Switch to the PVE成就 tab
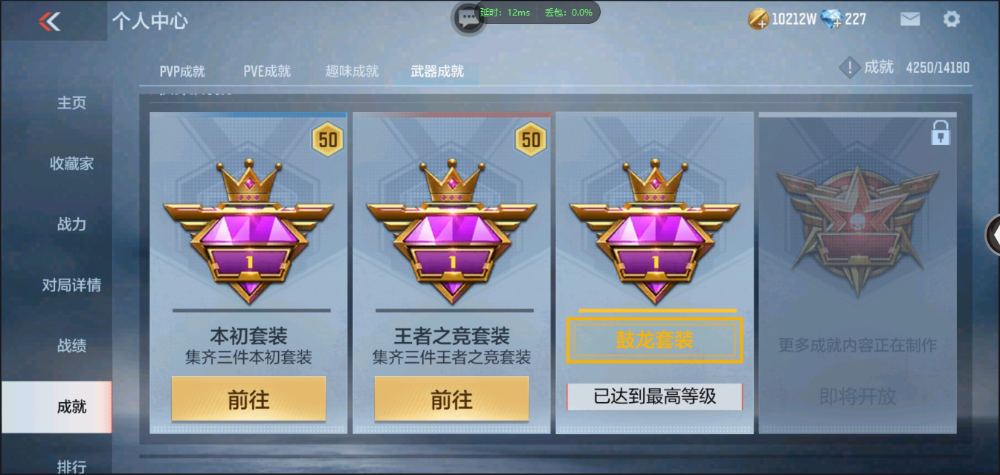Viewport: 1000px width, 475px height. click(x=267, y=71)
